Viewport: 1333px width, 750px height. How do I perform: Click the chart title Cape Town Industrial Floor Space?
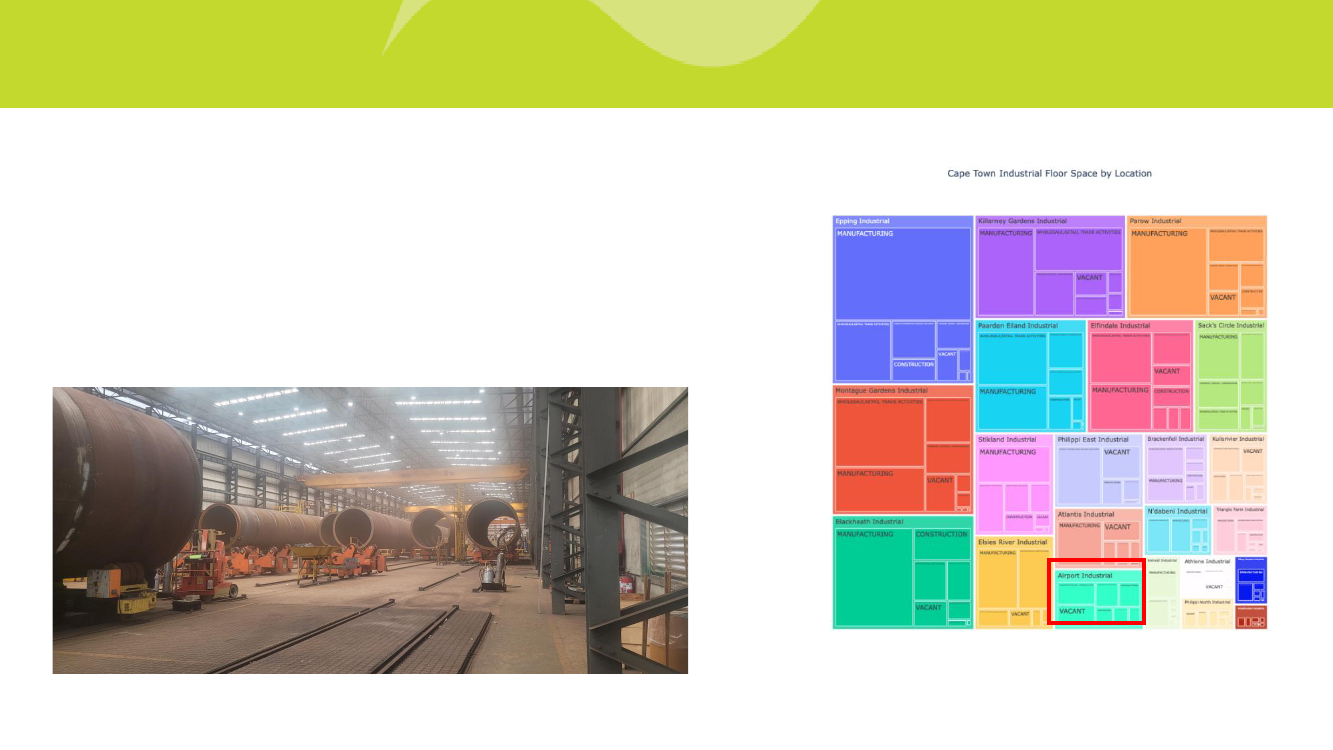click(x=1049, y=173)
